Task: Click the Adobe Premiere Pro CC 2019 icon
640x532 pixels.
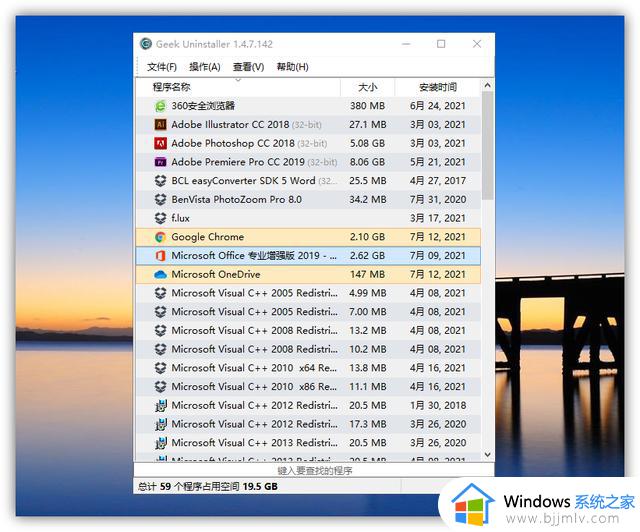Action: (x=160, y=162)
